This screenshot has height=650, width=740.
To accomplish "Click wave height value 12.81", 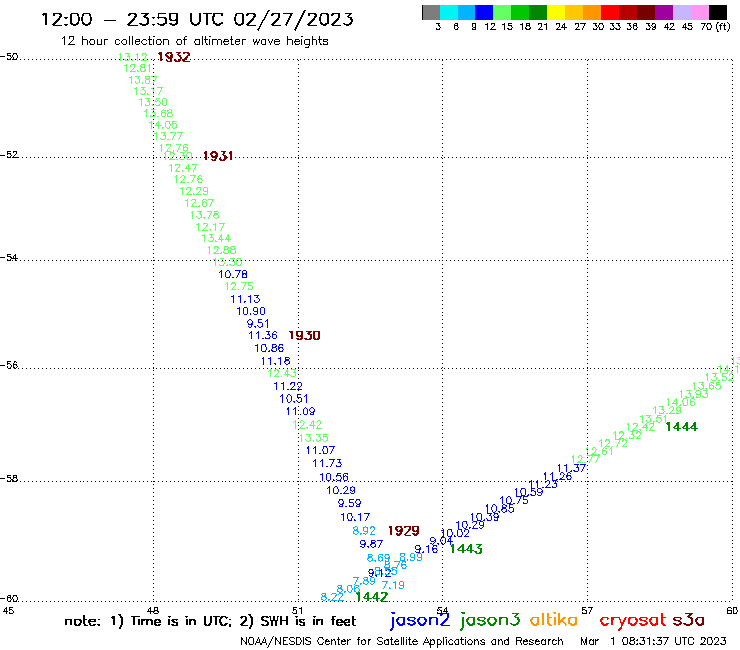I will (x=138, y=68).
